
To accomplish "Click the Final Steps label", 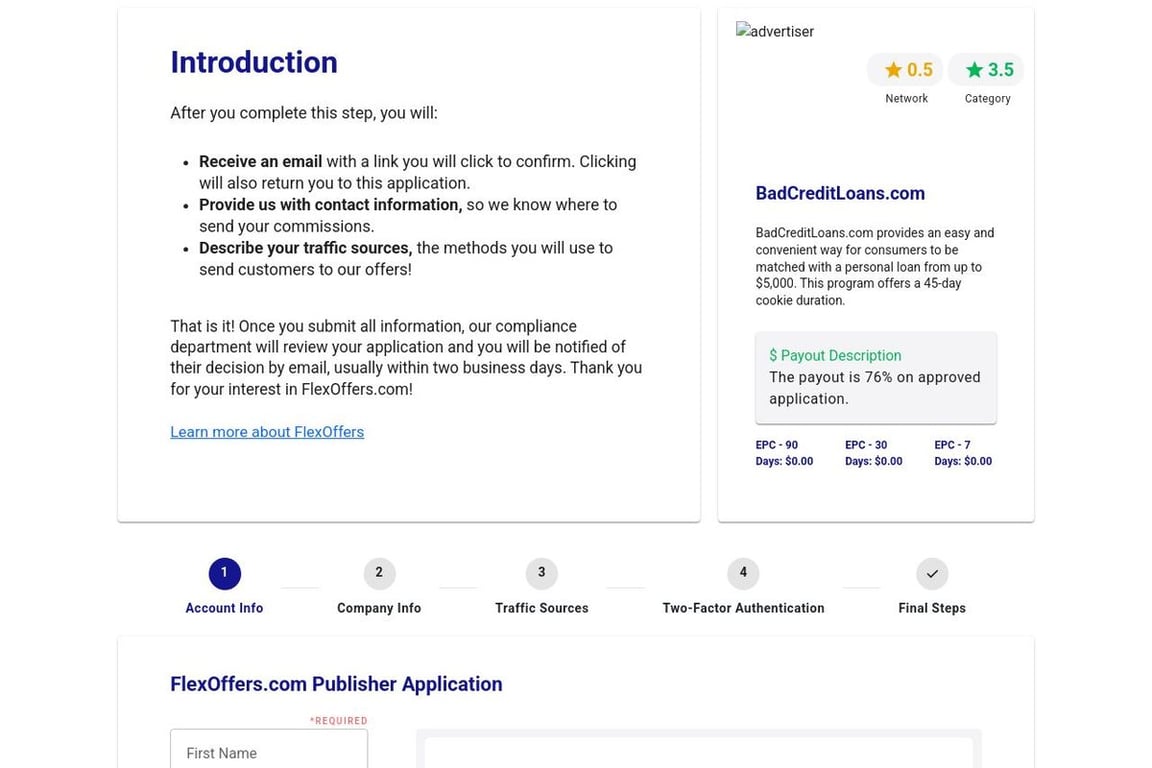I will click(932, 609).
